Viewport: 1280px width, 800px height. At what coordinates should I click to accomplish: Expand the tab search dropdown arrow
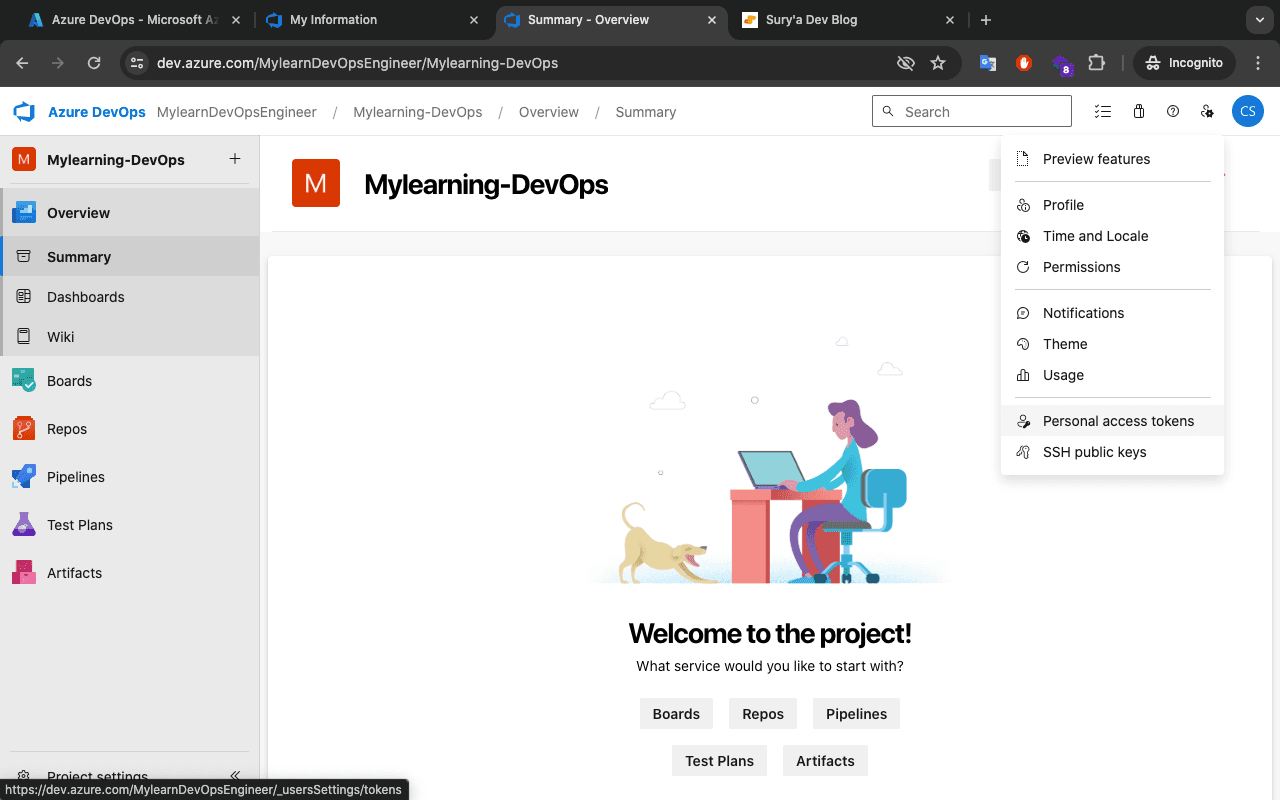click(1259, 20)
